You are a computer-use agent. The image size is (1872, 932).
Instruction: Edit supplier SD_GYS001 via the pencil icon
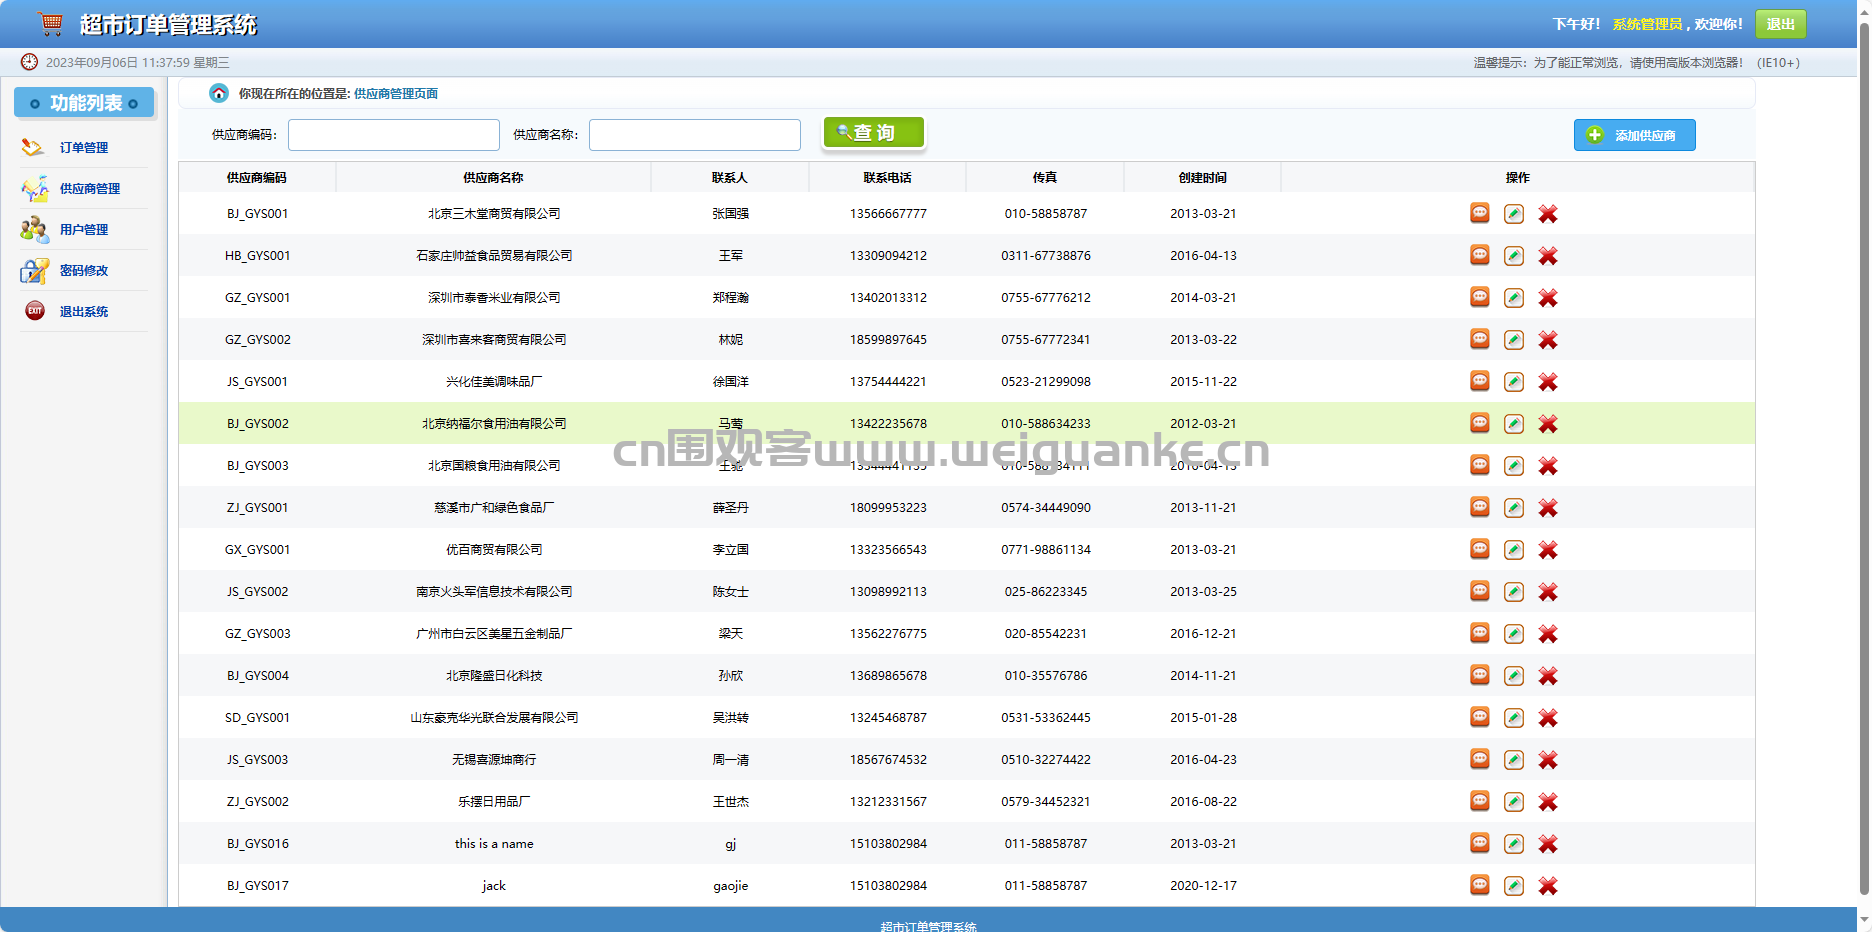pyautogui.click(x=1514, y=718)
